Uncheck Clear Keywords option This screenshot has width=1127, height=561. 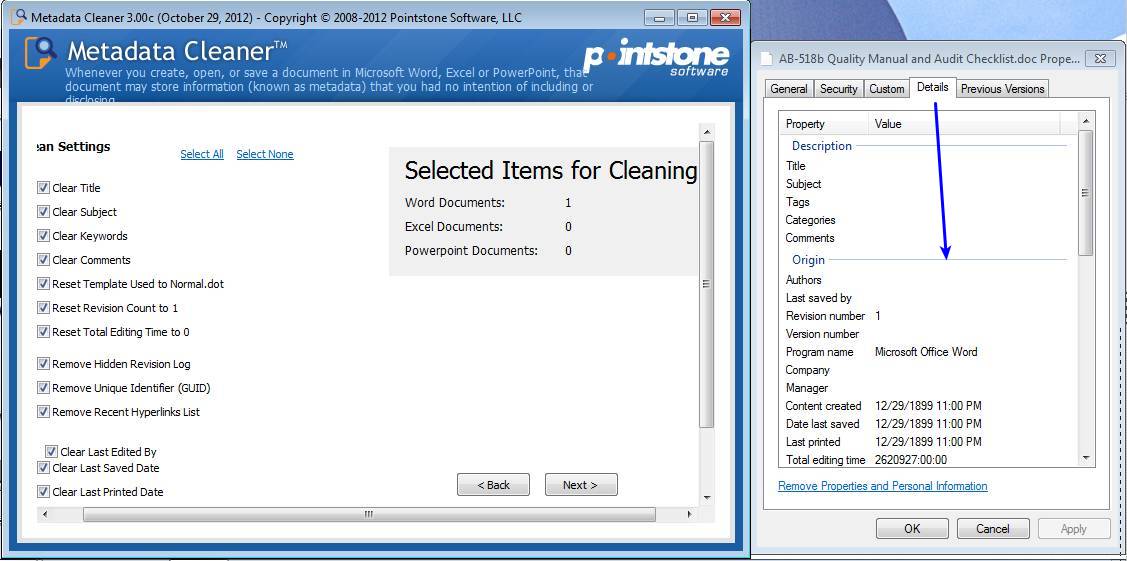click(43, 236)
